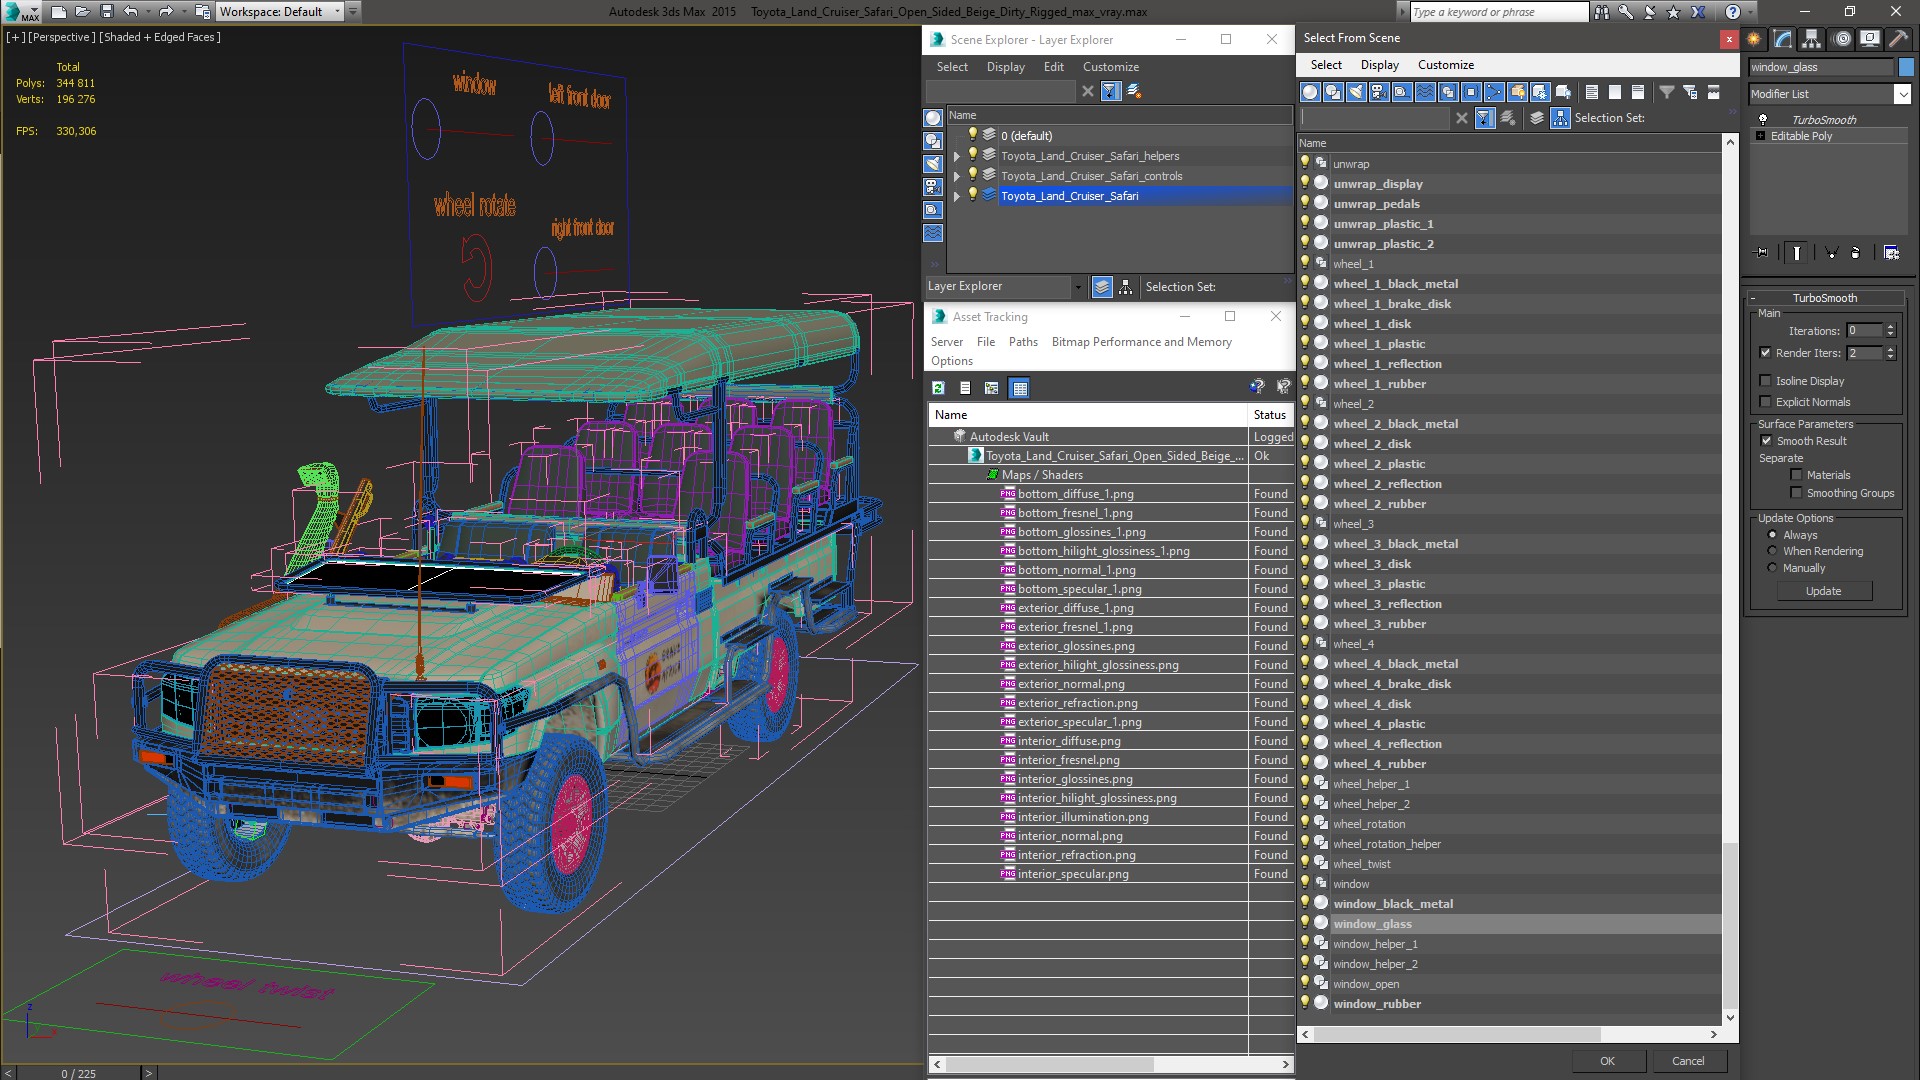Open Display menu in Select From Scene

[1379, 65]
